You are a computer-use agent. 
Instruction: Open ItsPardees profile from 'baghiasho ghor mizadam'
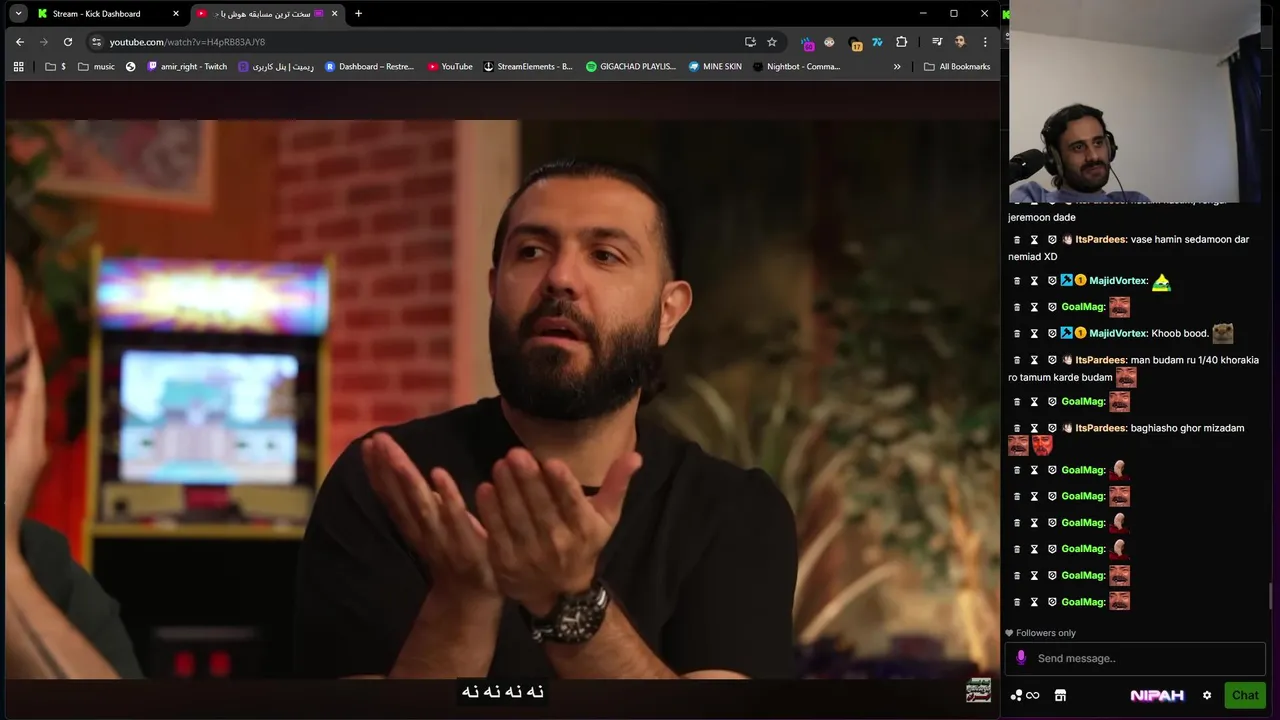pyautogui.click(x=1101, y=428)
